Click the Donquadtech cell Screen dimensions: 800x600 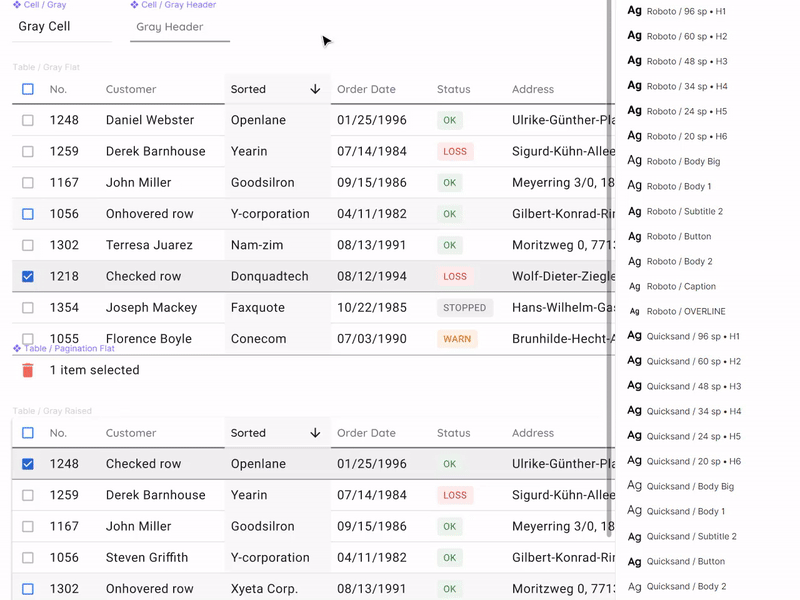click(x=269, y=277)
